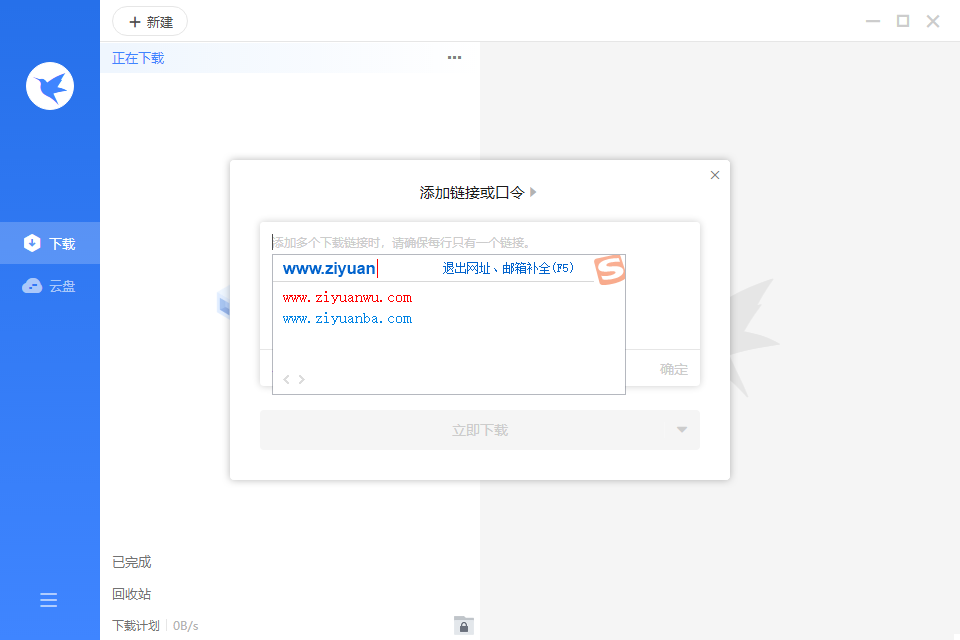
Task: Click the 新建 new task button
Action: [150, 21]
